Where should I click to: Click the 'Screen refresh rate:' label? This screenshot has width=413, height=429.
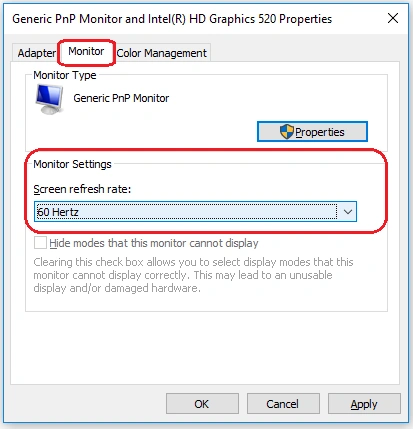(x=82, y=189)
